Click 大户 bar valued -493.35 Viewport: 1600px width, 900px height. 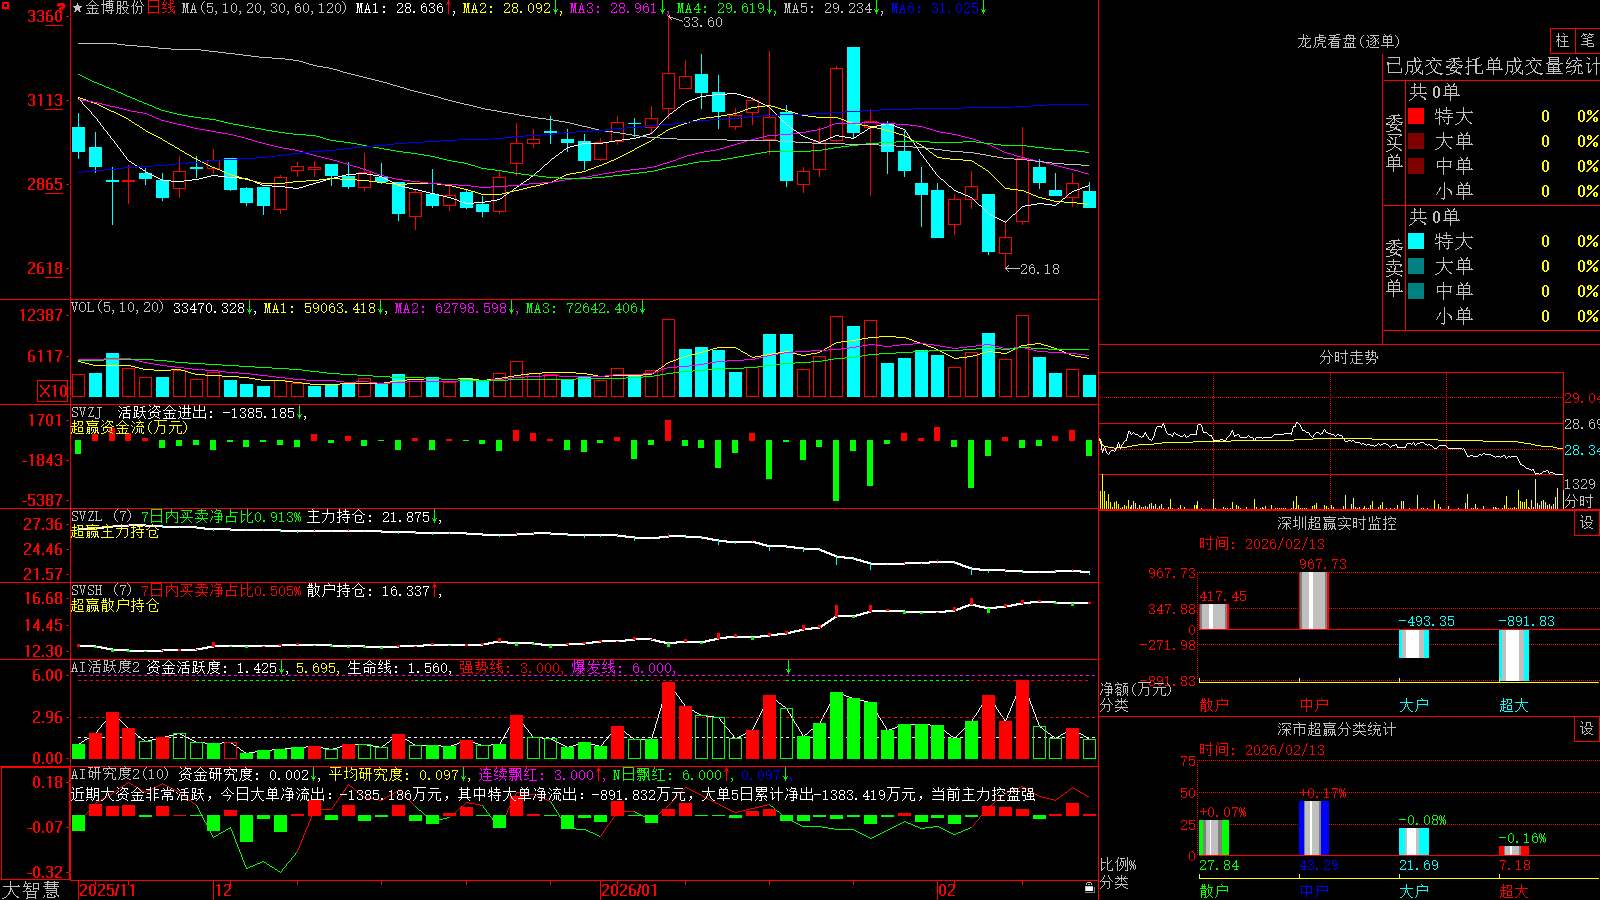click(1413, 644)
